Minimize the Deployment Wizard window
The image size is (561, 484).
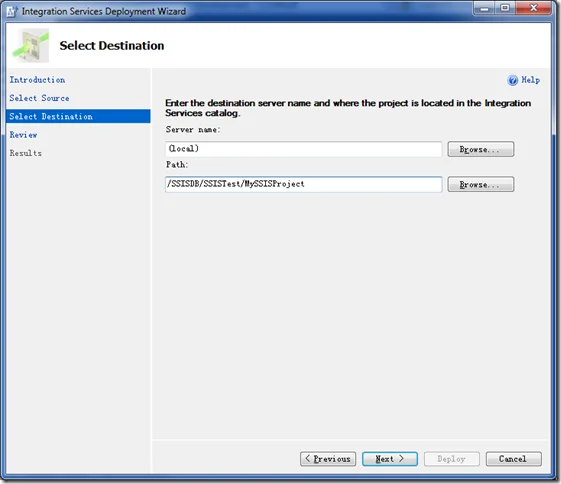tap(484, 8)
